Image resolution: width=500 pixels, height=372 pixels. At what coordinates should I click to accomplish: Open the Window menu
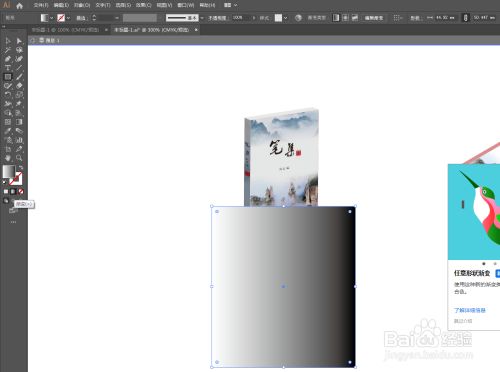[186, 5]
